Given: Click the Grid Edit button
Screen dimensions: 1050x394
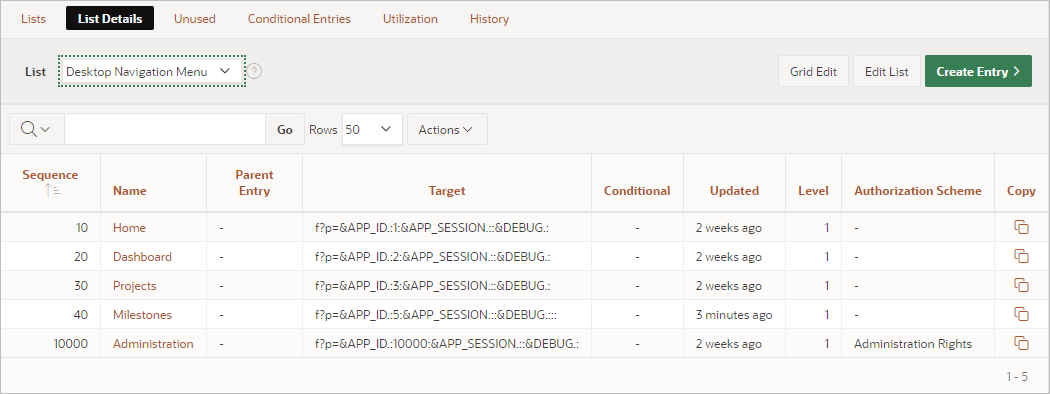Looking at the screenshot, I should point(814,71).
